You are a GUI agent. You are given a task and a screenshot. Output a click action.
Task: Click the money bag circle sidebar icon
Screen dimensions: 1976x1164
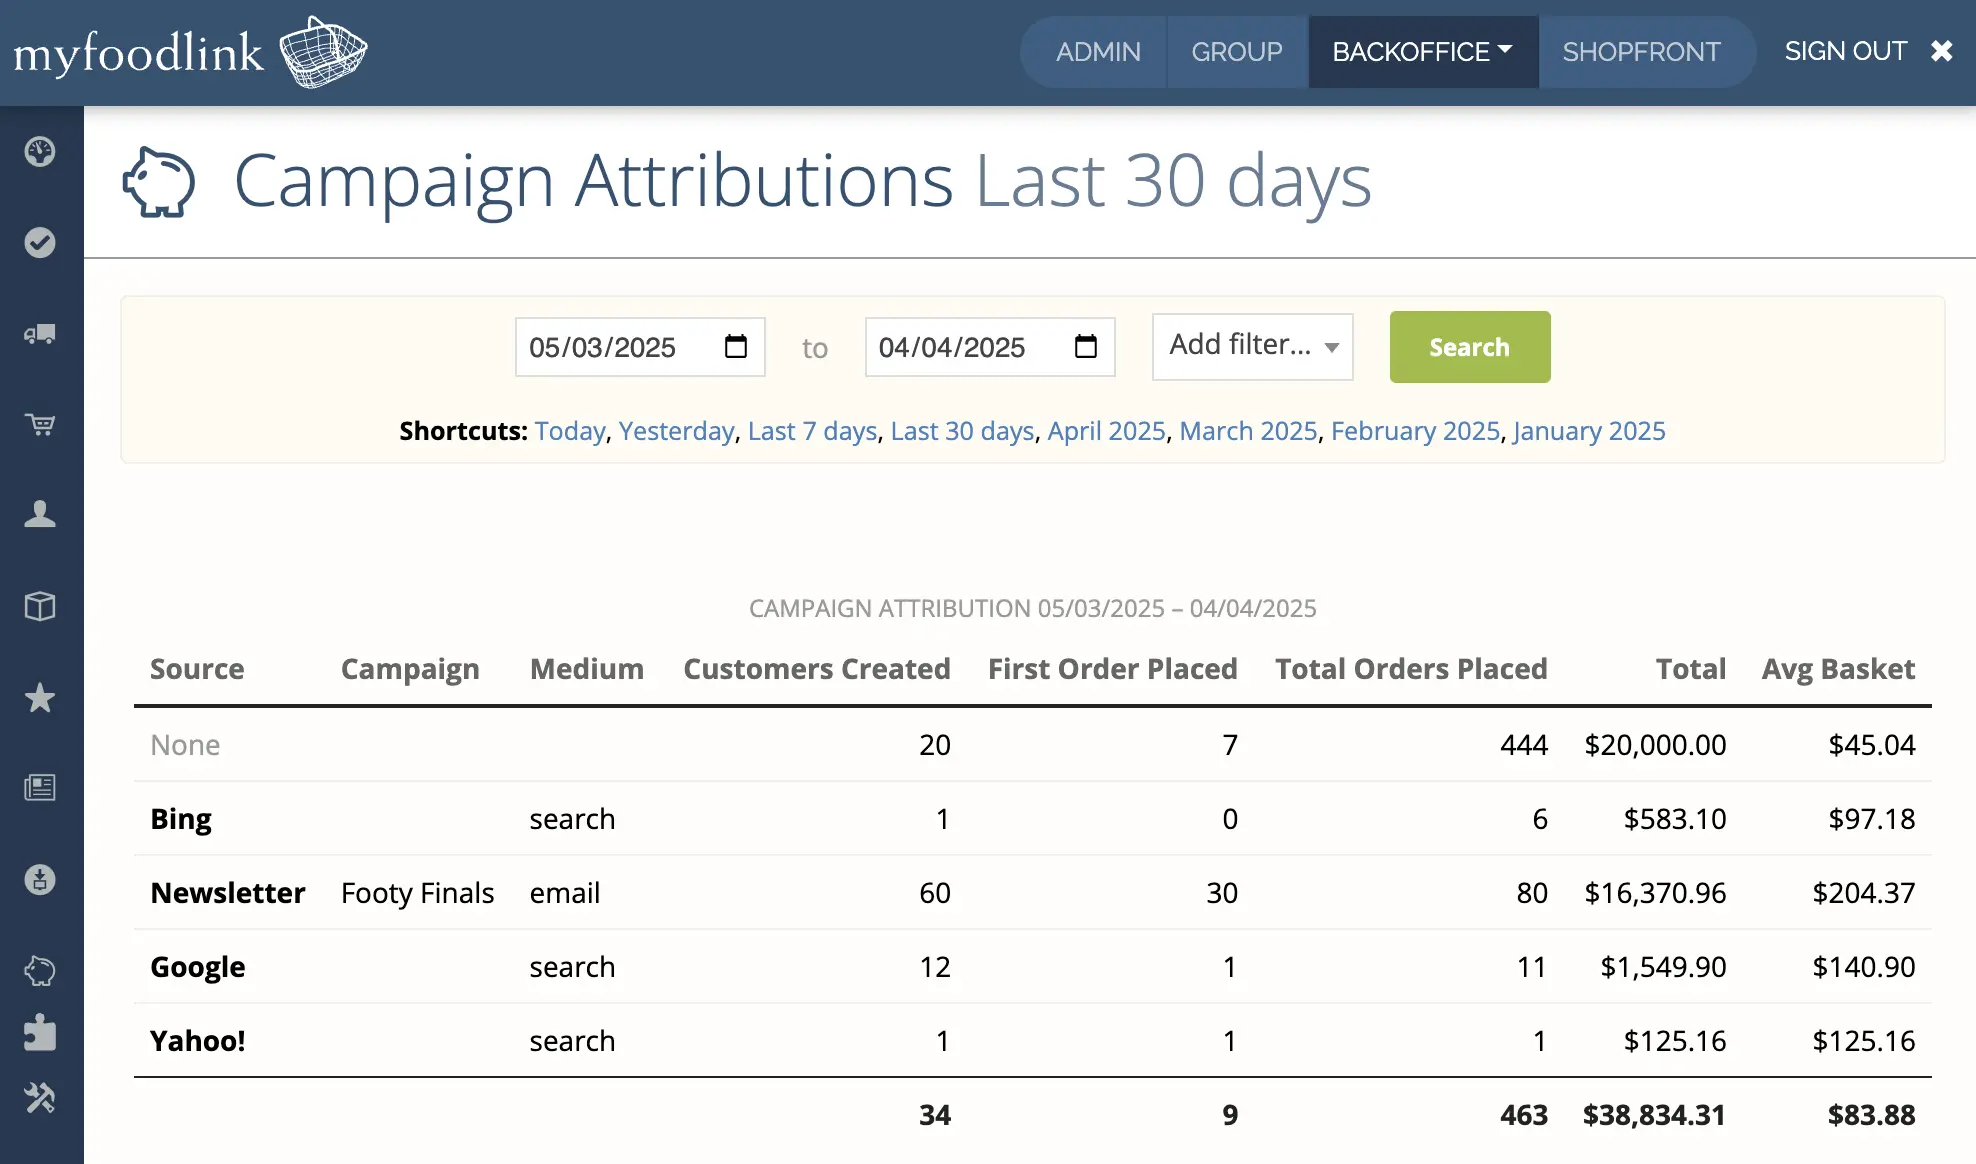40,880
